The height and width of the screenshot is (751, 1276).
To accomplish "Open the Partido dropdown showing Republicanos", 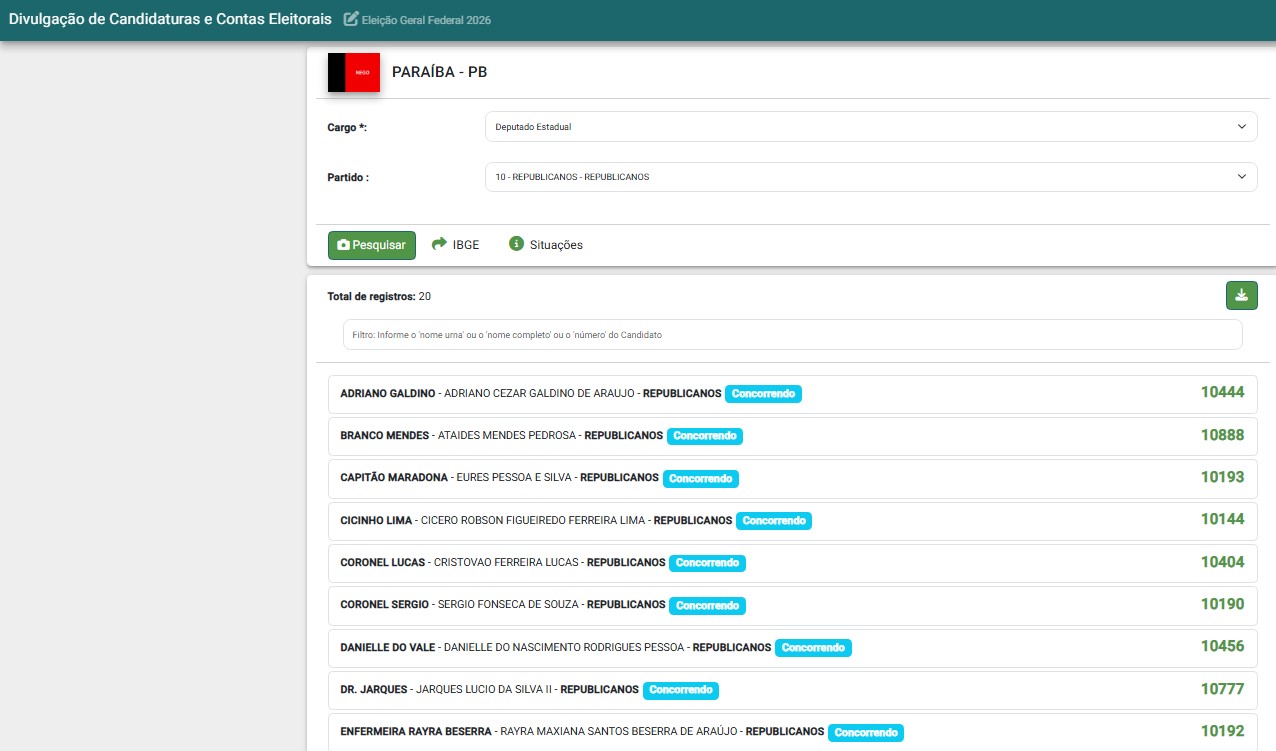I will click(871, 177).
